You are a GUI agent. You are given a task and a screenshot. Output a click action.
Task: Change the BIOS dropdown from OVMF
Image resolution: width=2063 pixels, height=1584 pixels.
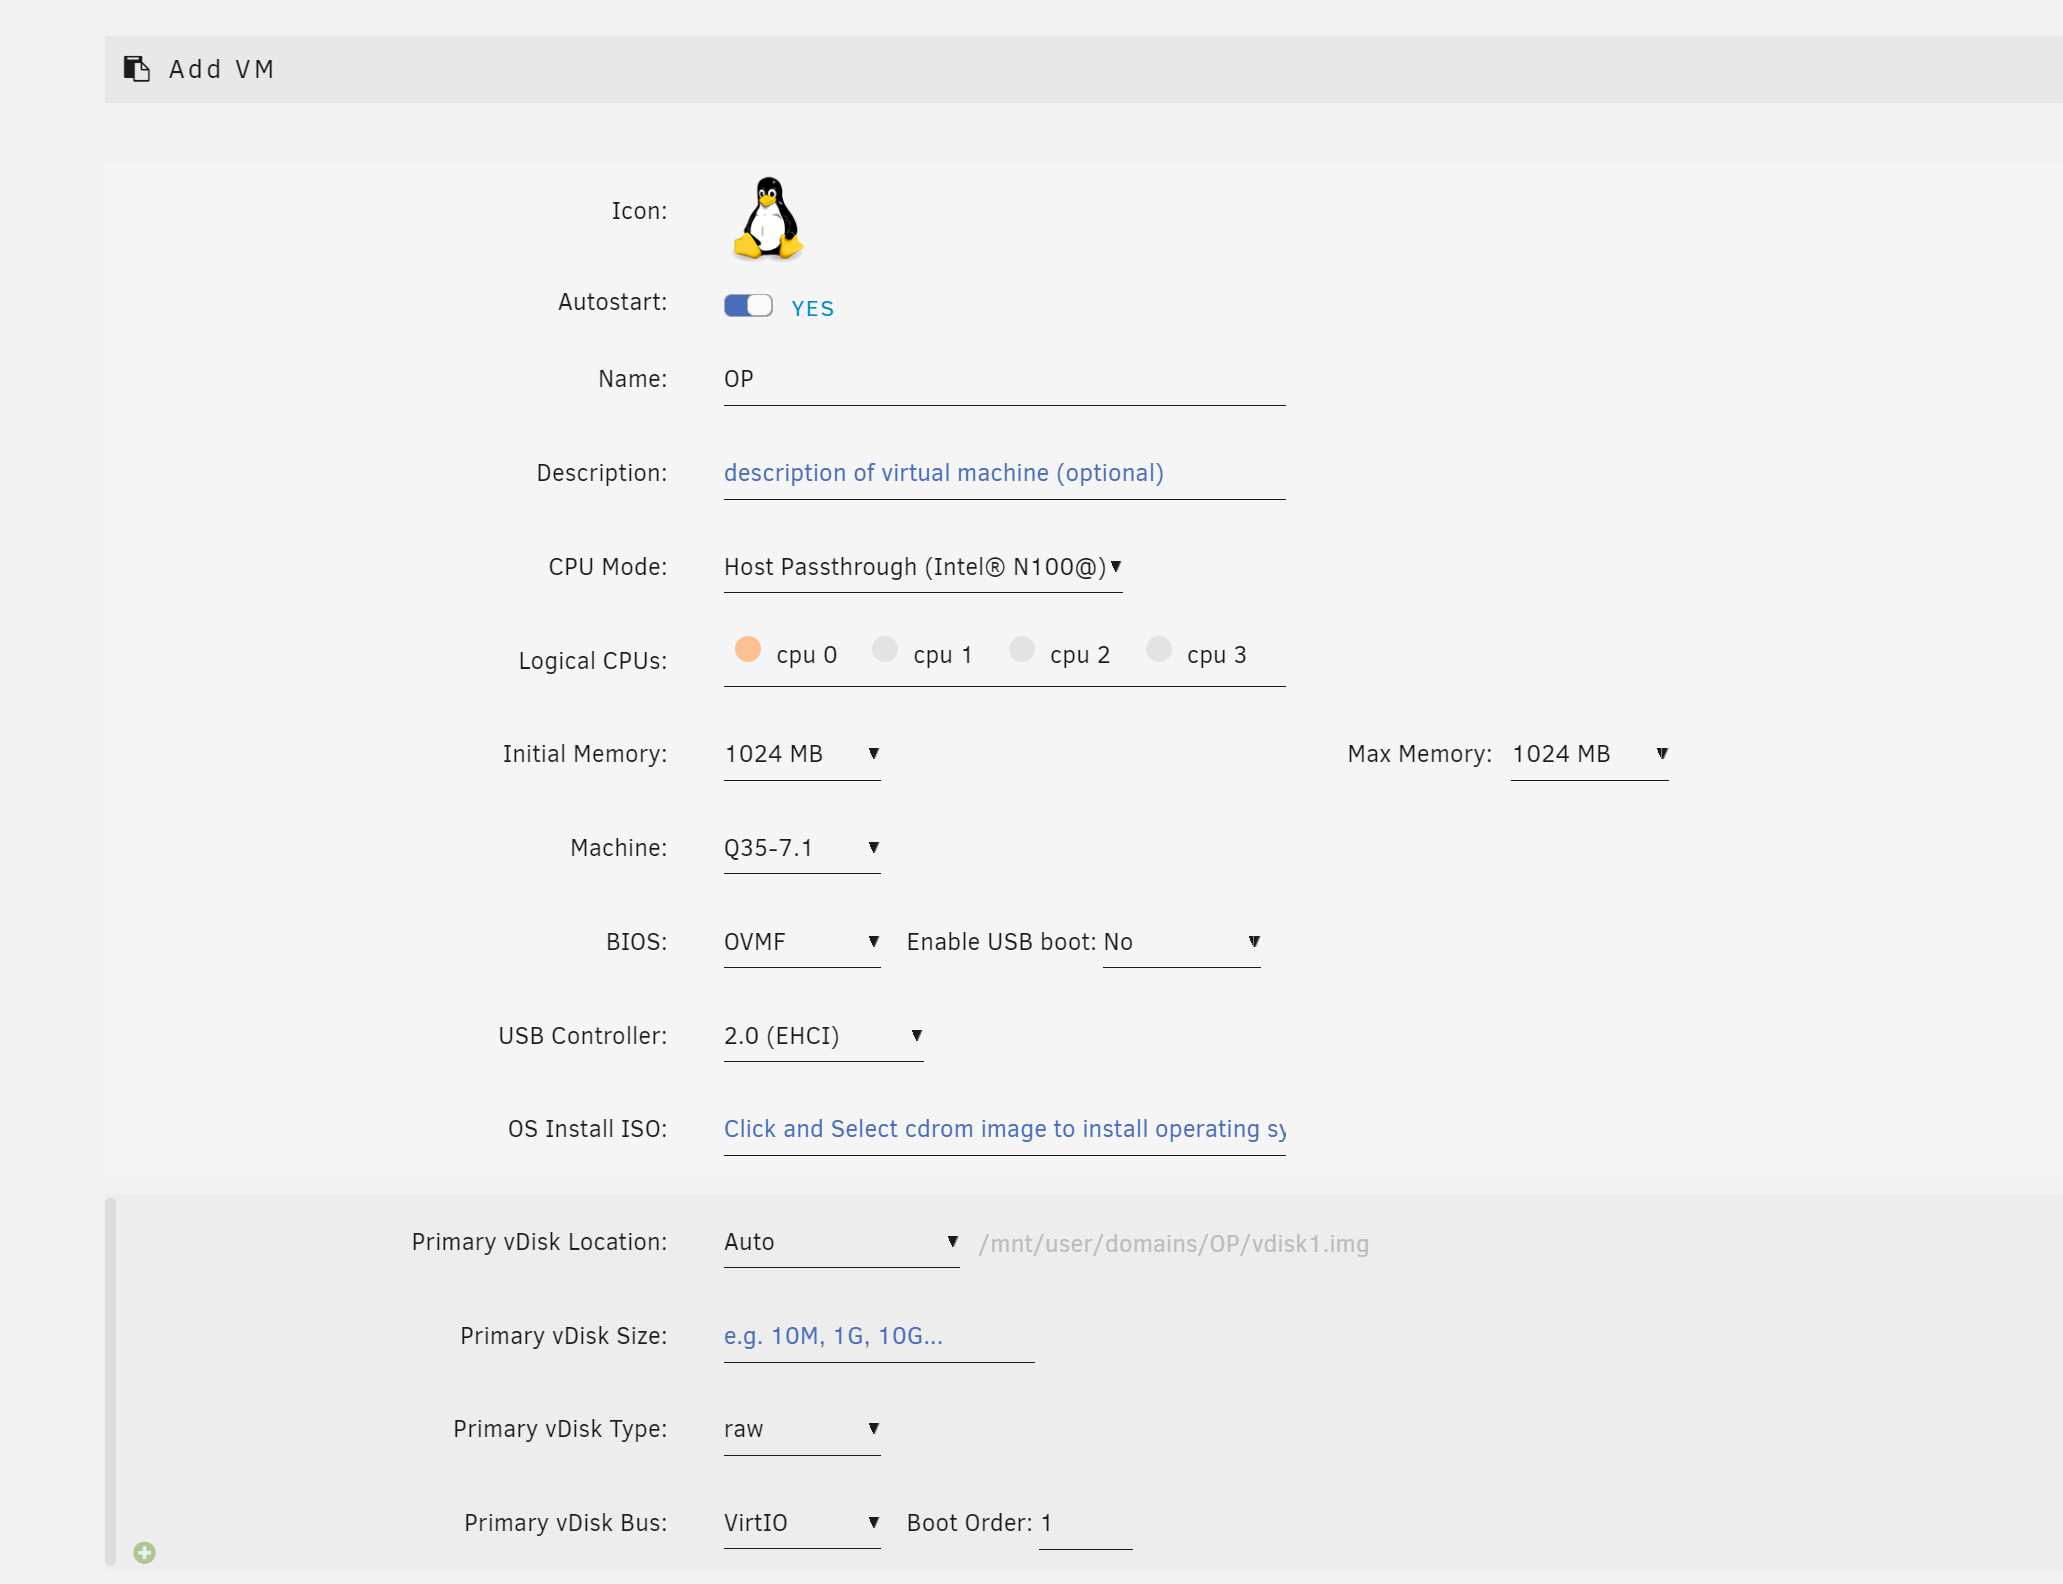[801, 942]
